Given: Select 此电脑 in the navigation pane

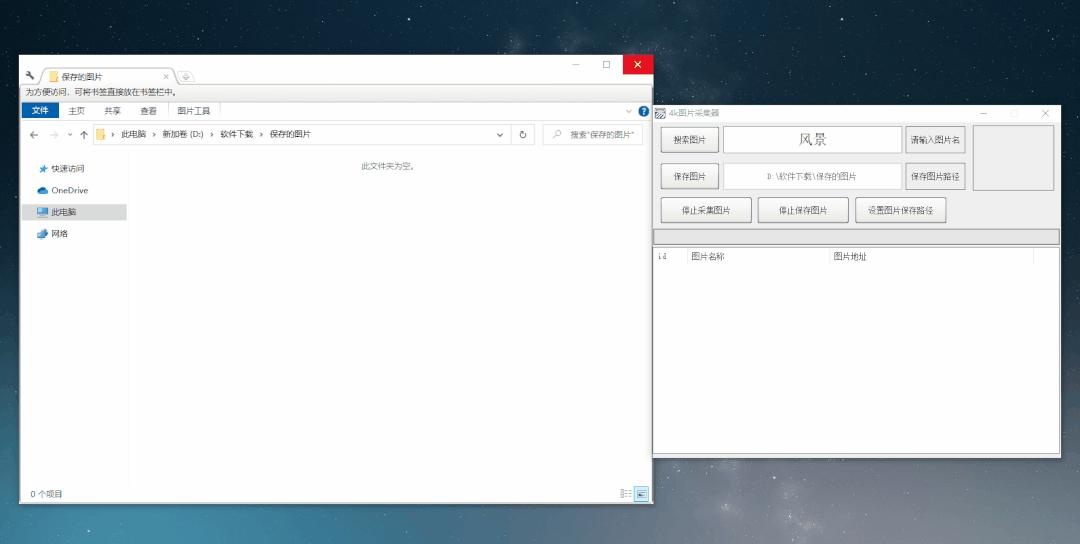Looking at the screenshot, I should (74, 212).
